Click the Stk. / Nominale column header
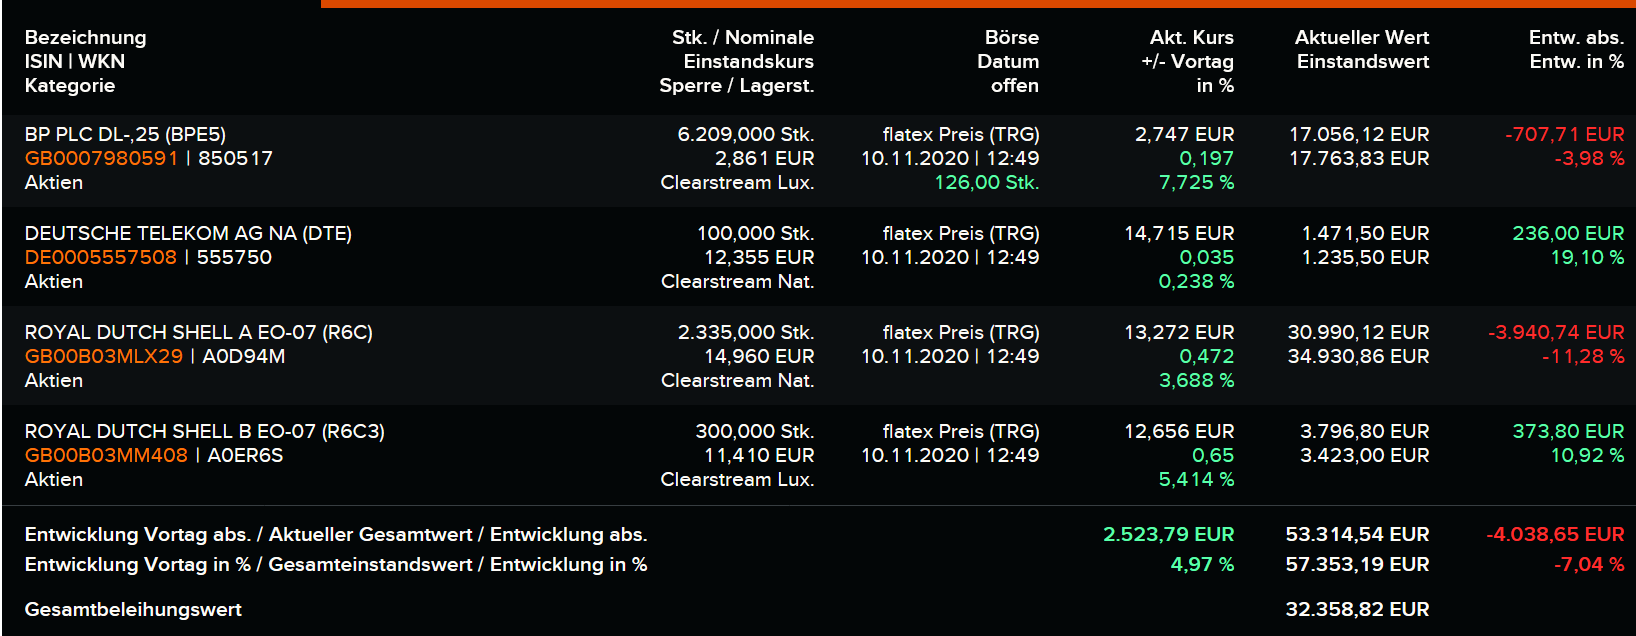 [x=742, y=38]
